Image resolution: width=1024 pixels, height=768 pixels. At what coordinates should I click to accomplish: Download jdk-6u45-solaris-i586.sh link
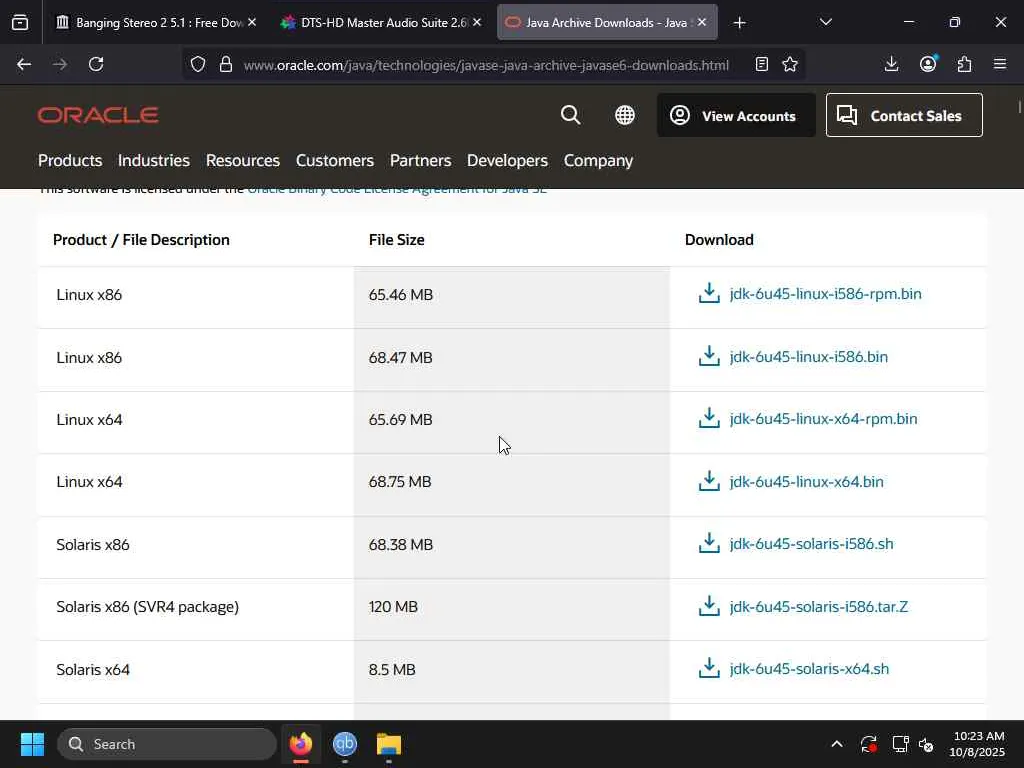(x=811, y=544)
